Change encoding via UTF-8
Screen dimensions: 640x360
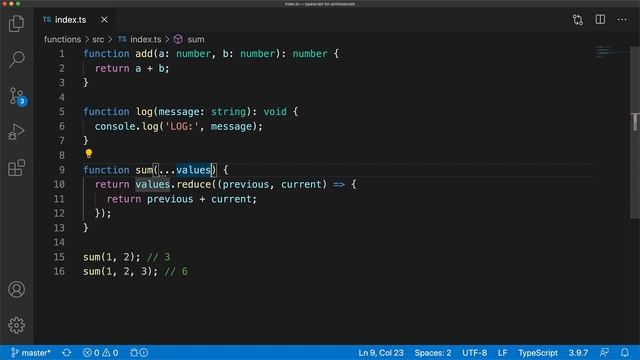point(474,353)
